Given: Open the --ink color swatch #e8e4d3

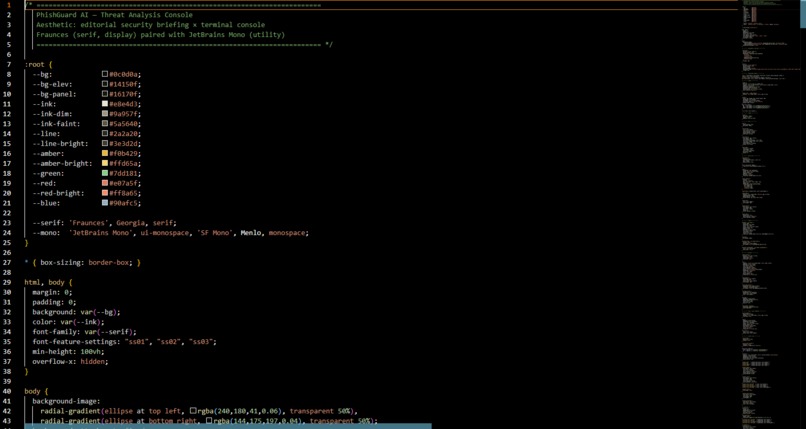Looking at the screenshot, I should click(x=105, y=104).
